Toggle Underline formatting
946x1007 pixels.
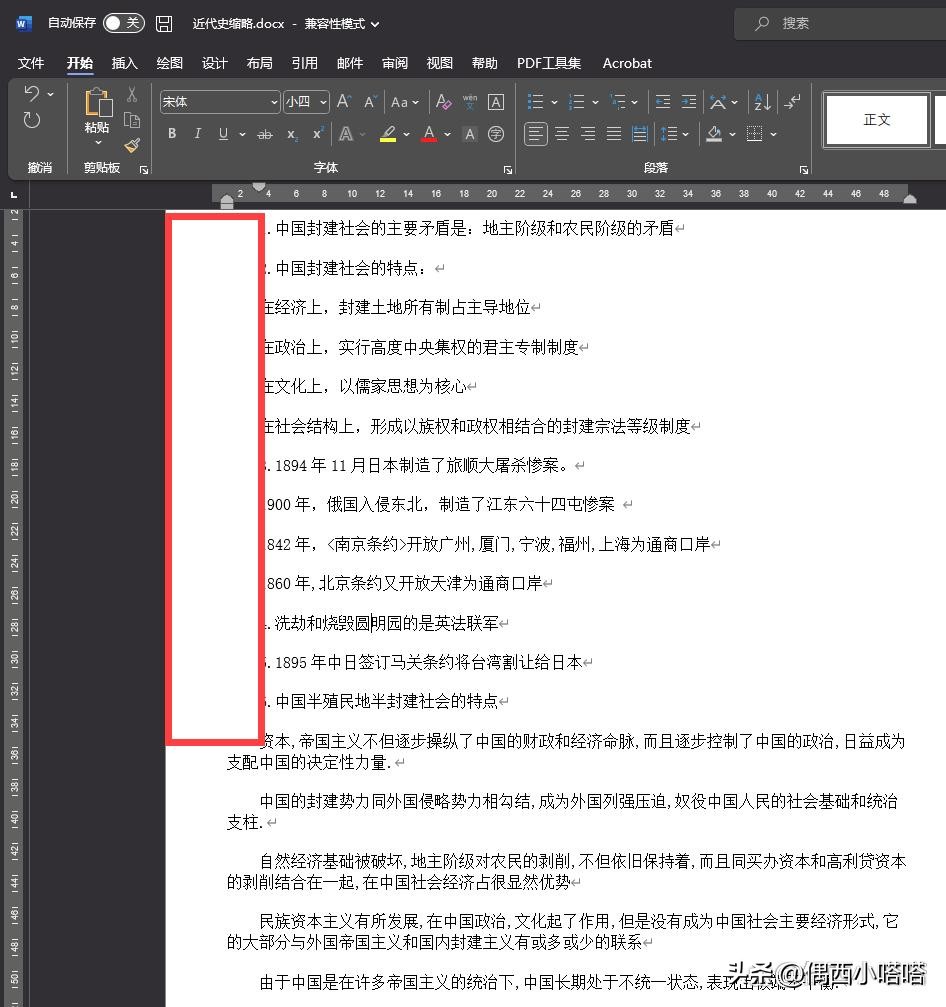tap(223, 134)
